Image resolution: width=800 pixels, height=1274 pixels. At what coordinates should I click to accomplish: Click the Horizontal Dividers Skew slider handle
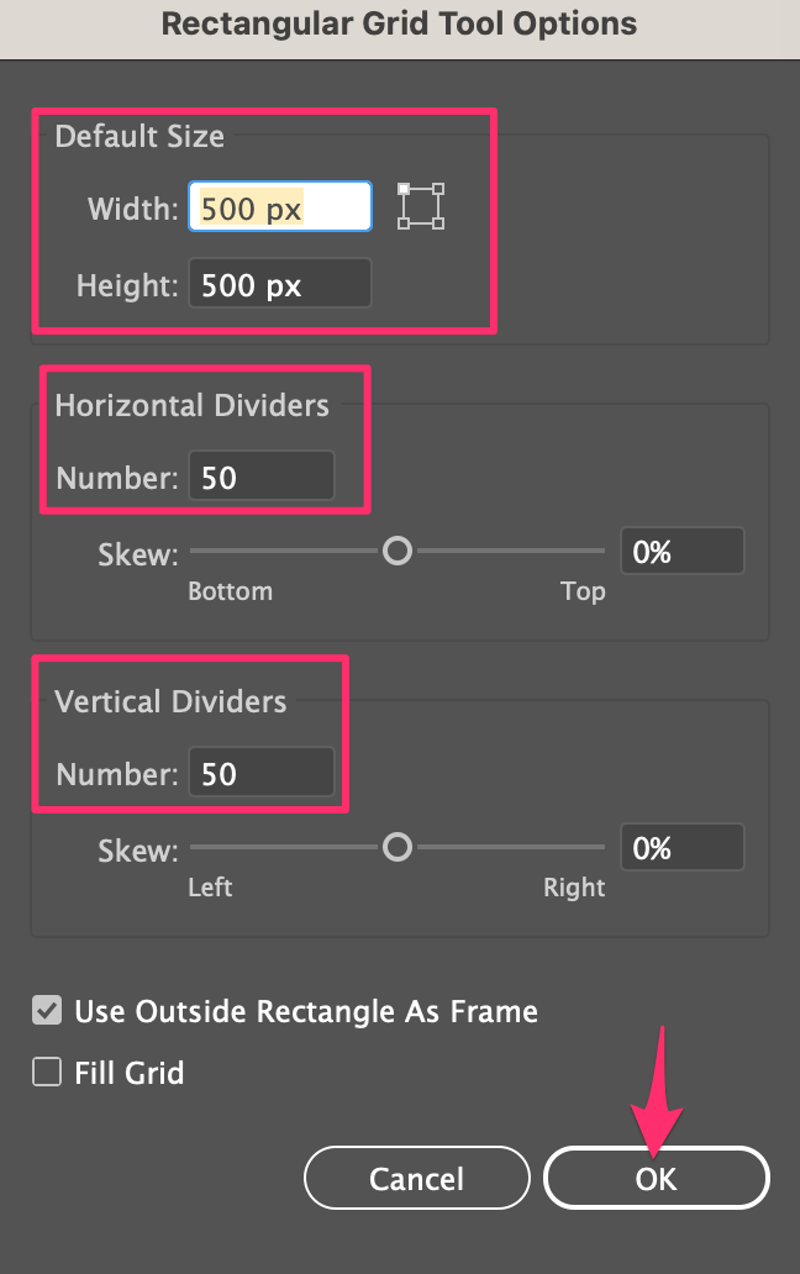click(397, 551)
